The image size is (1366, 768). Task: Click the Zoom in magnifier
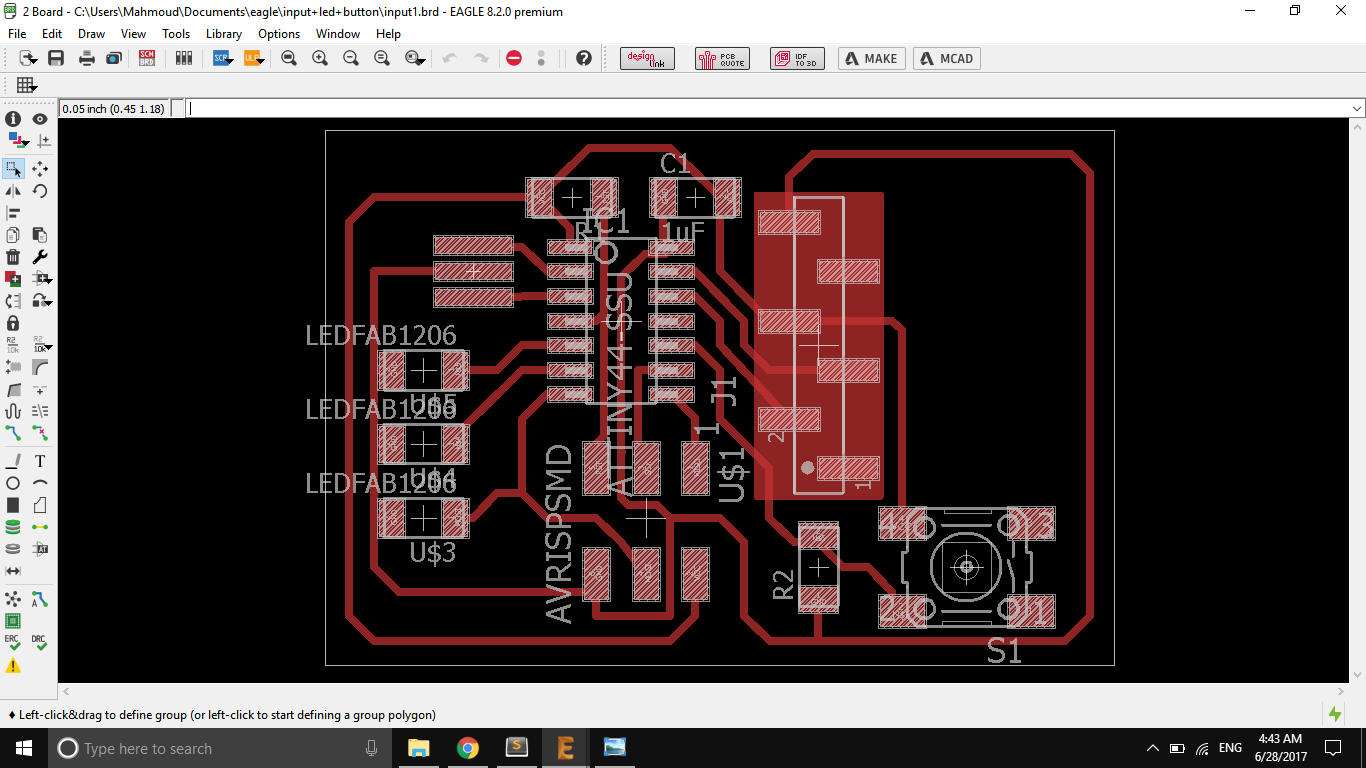tap(320, 58)
